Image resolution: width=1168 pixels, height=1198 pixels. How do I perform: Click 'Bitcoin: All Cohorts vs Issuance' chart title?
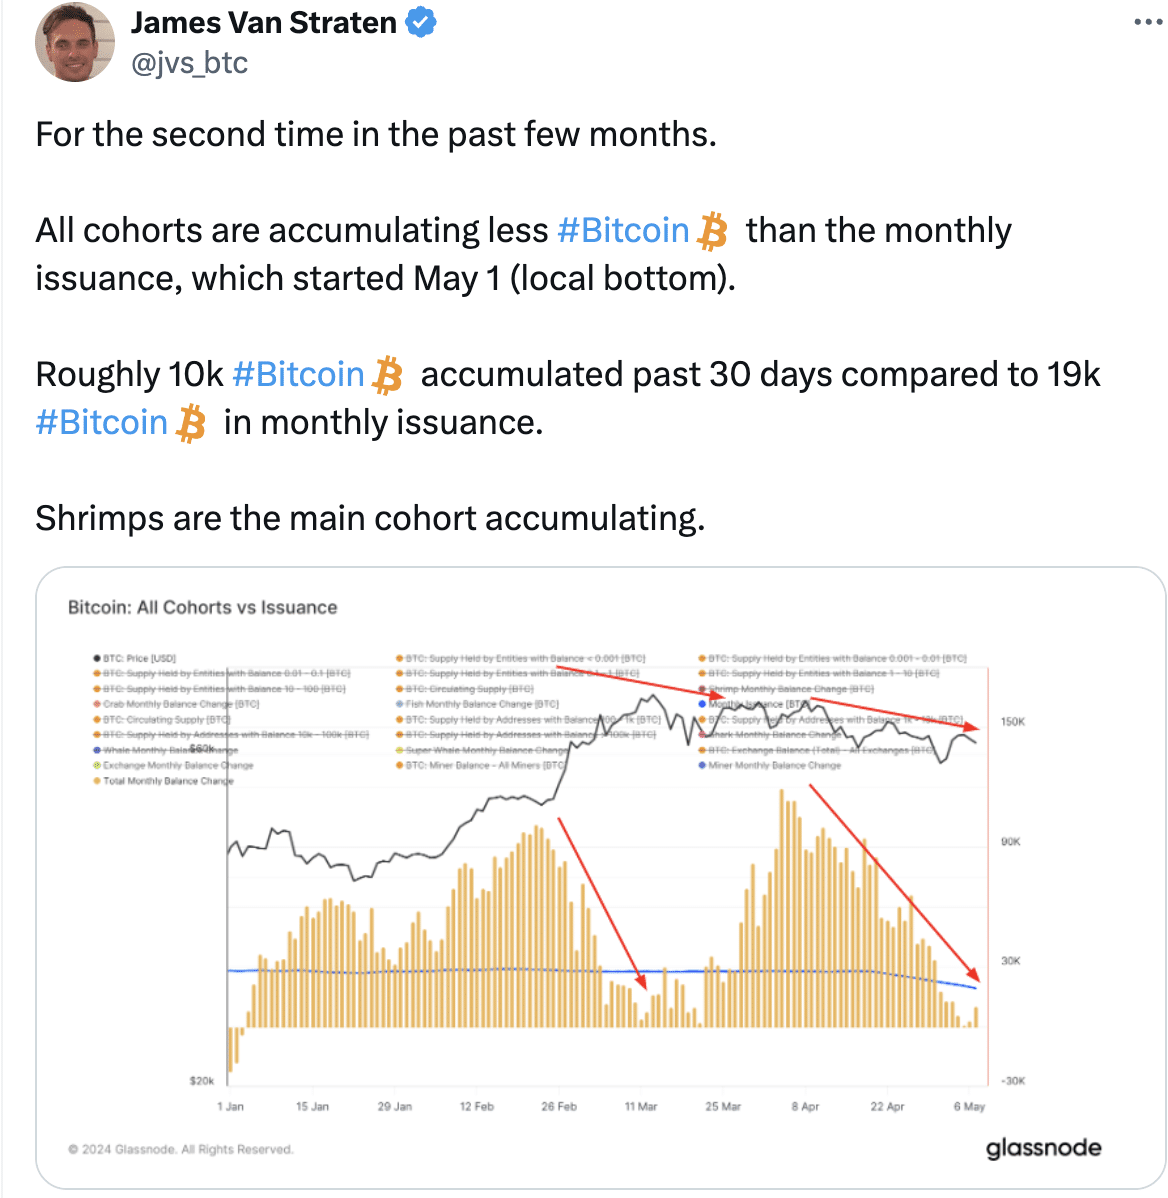pos(202,607)
